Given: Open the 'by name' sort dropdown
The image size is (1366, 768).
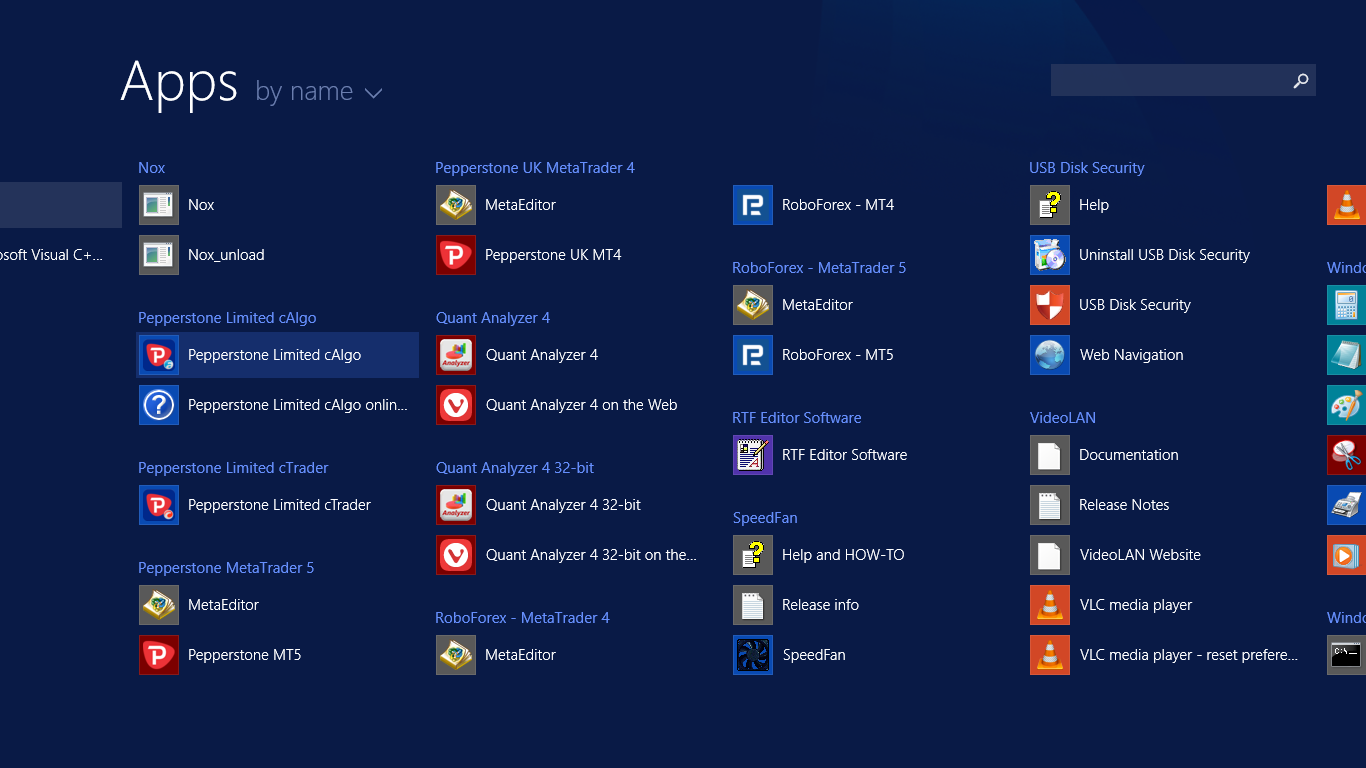Looking at the screenshot, I should [319, 92].
